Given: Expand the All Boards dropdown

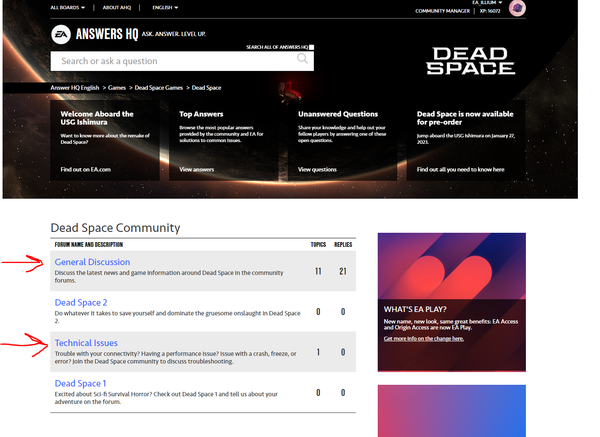Looking at the screenshot, I should pyautogui.click(x=68, y=8).
